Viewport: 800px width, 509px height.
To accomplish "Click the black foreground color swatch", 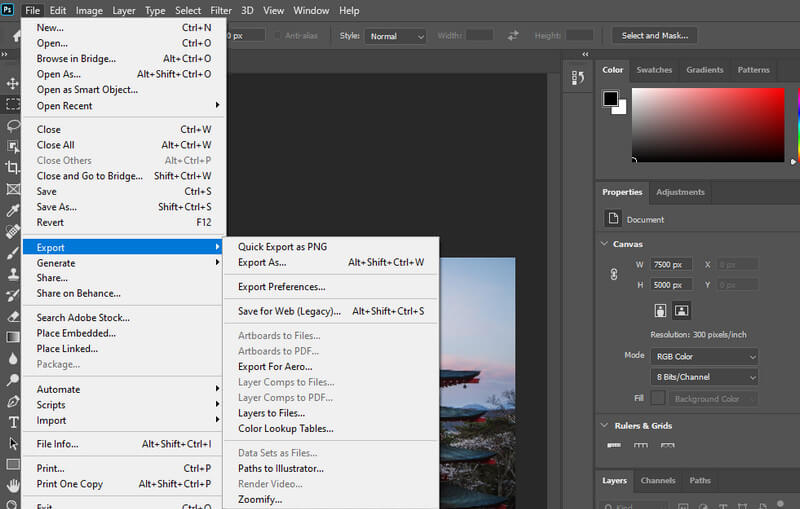I will [x=610, y=98].
